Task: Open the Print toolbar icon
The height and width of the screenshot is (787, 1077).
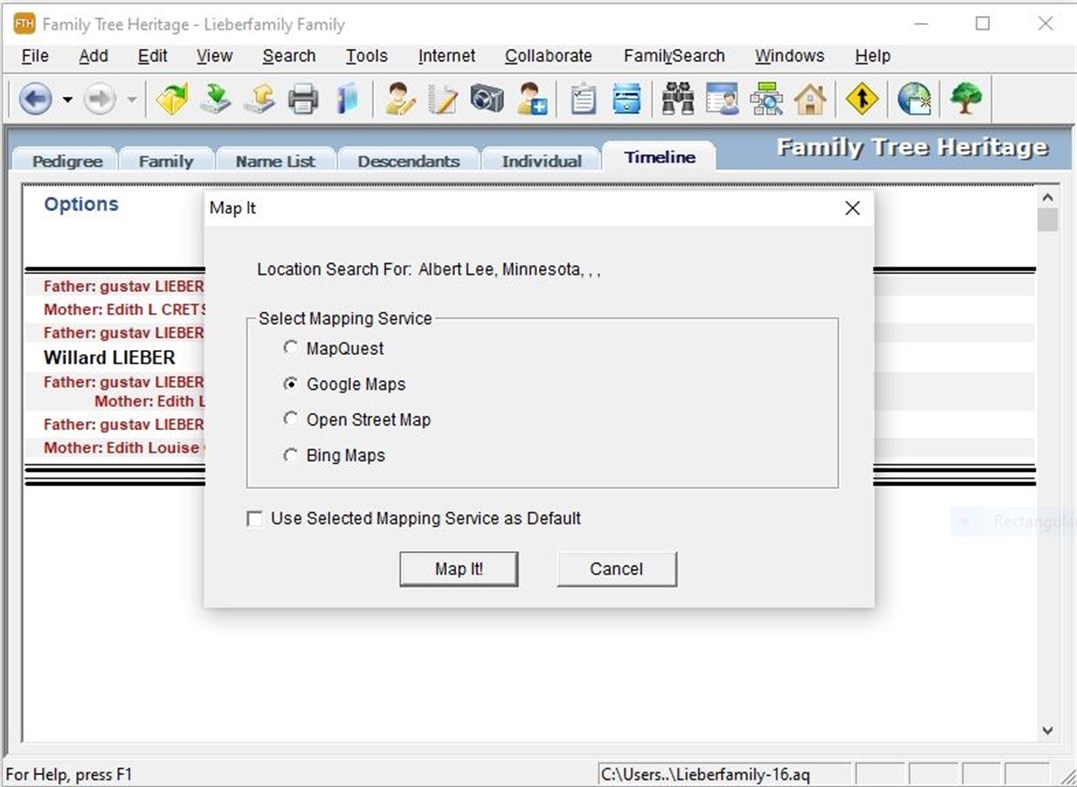Action: click(304, 99)
